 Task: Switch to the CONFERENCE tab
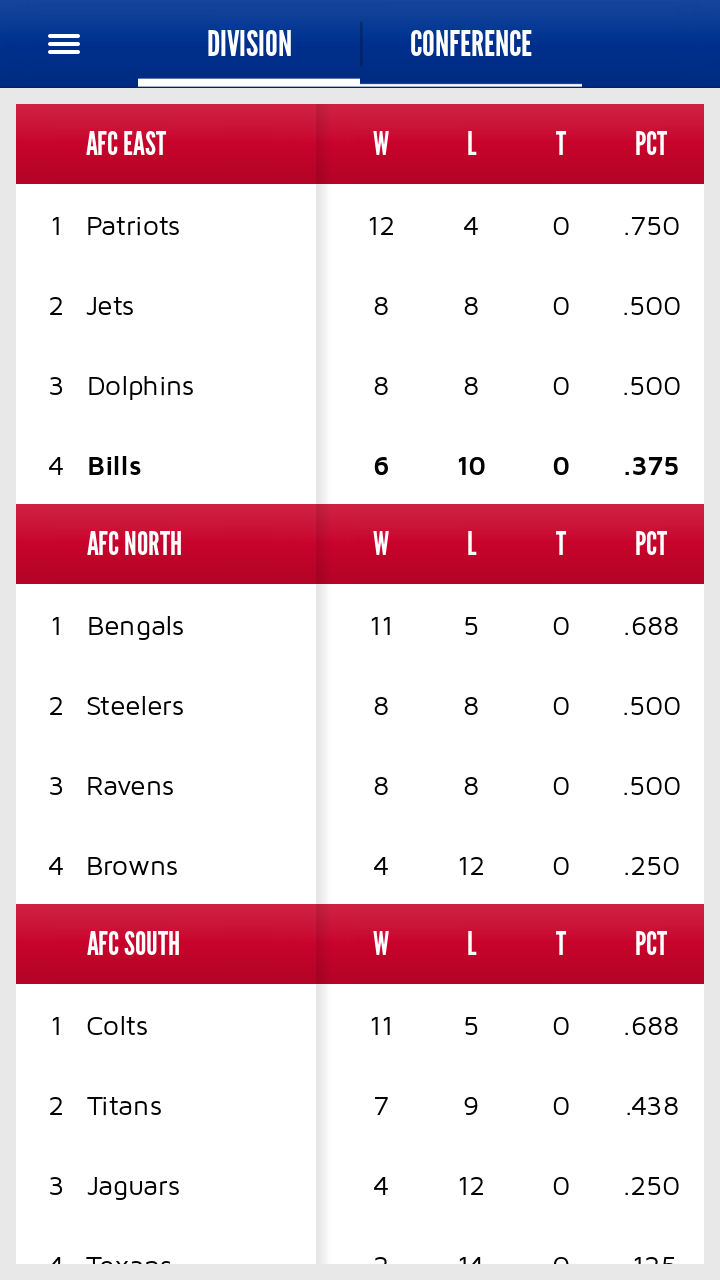[470, 43]
